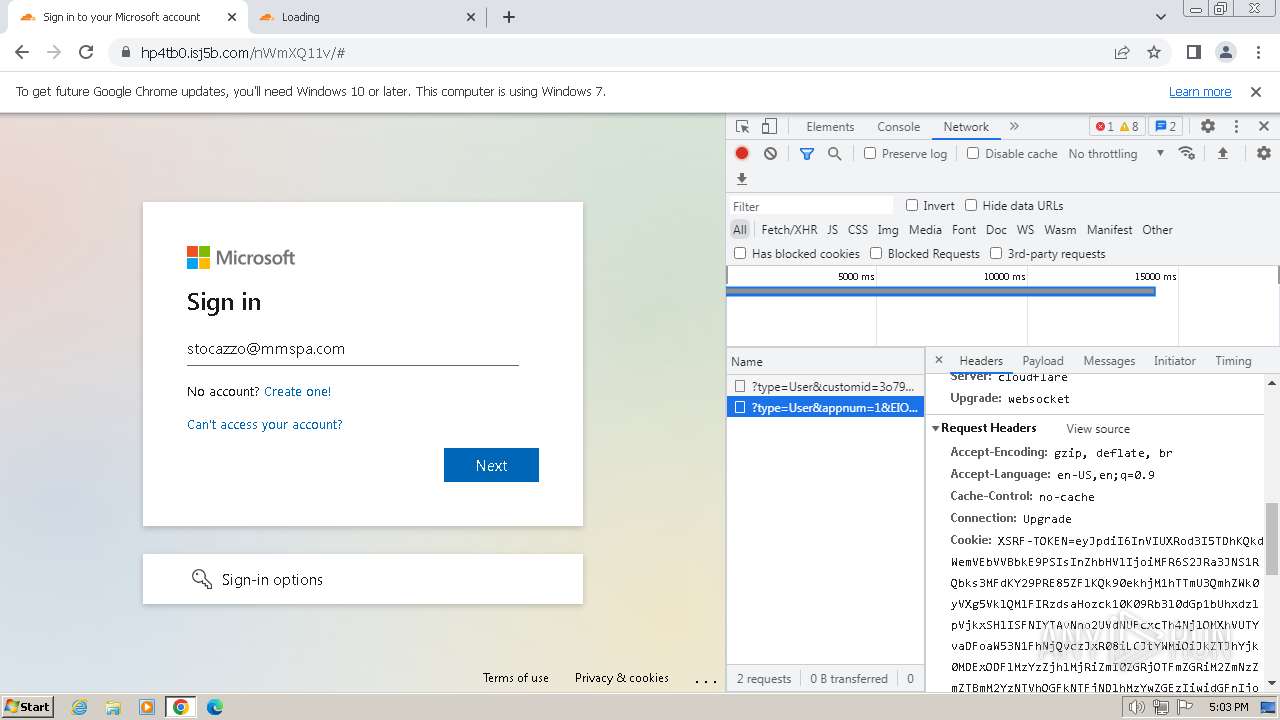
Task: Toggle the device toolbar icon in DevTools
Action: pyautogui.click(x=769, y=127)
